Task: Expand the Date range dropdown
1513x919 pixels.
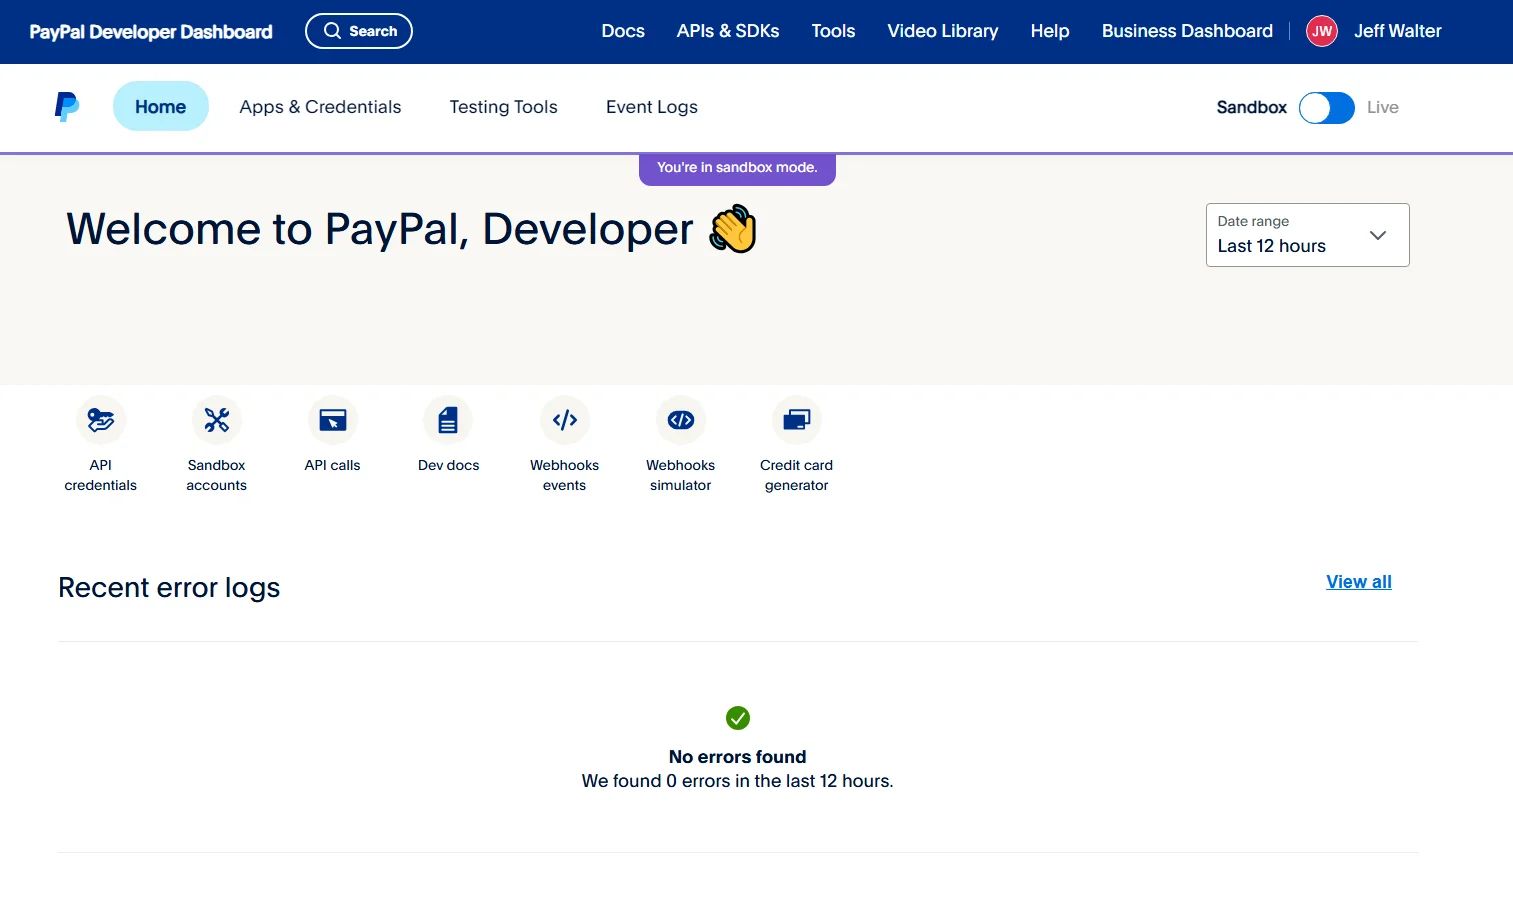Action: pyautogui.click(x=1307, y=235)
